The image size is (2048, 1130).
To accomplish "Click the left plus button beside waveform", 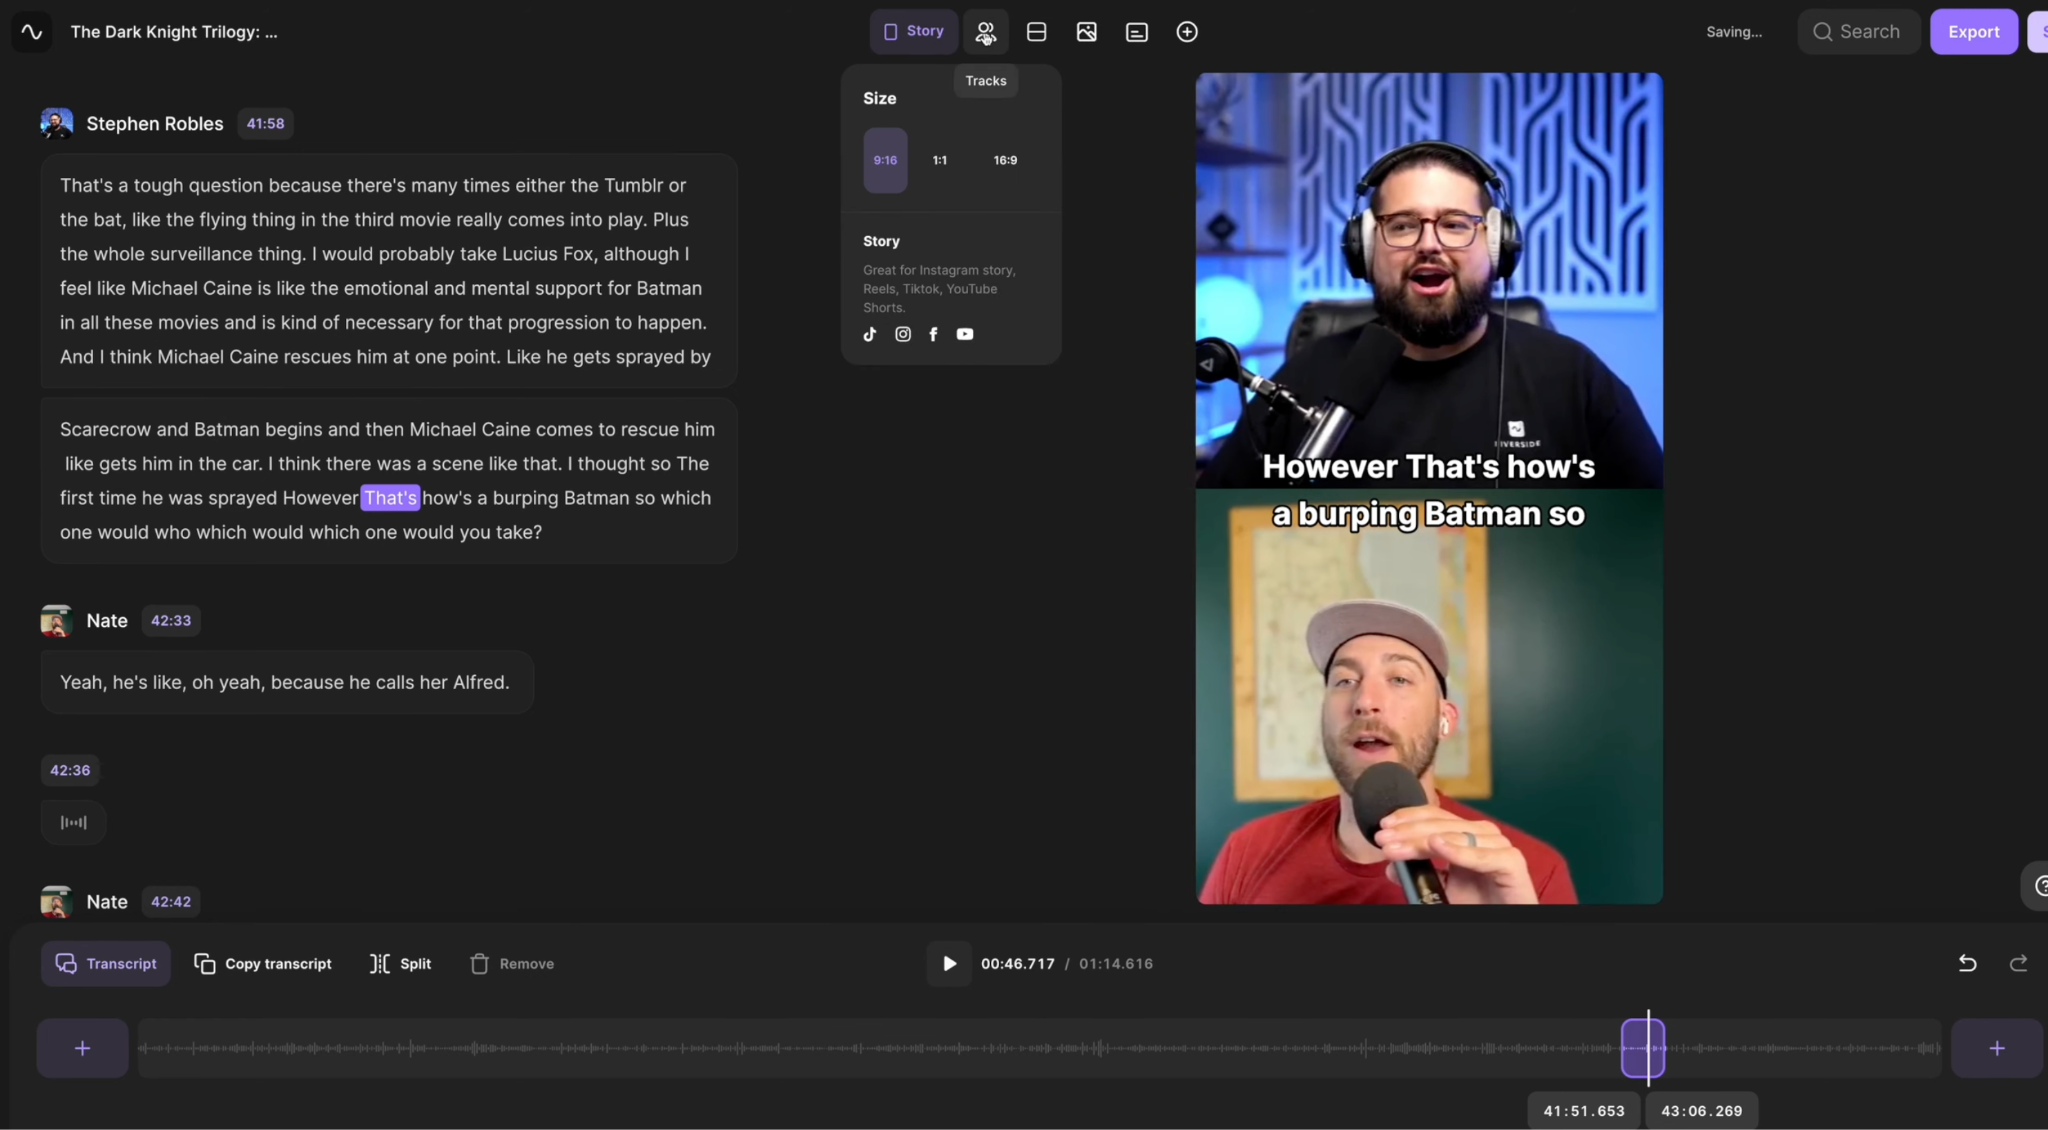I will (x=83, y=1048).
